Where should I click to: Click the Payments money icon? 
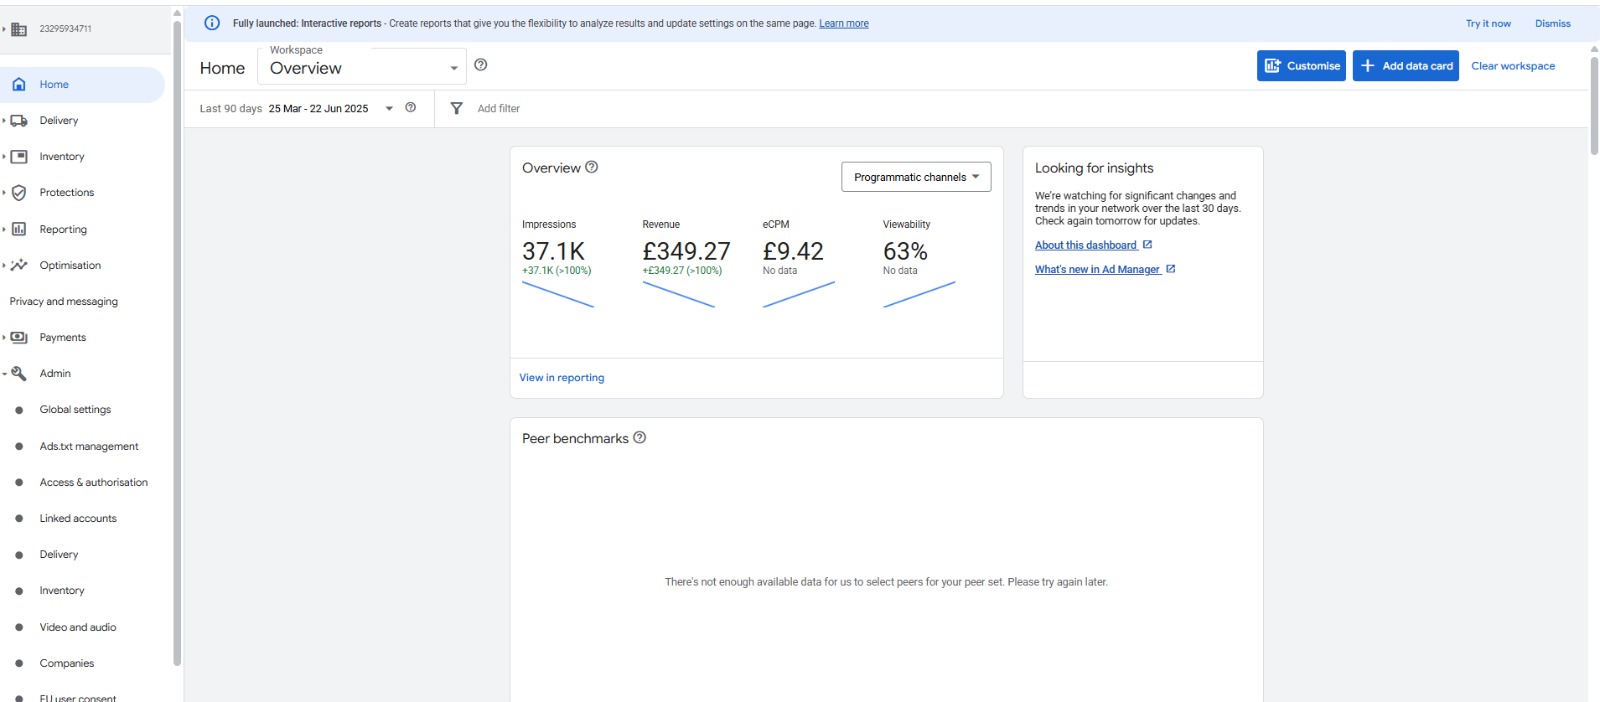coord(19,338)
